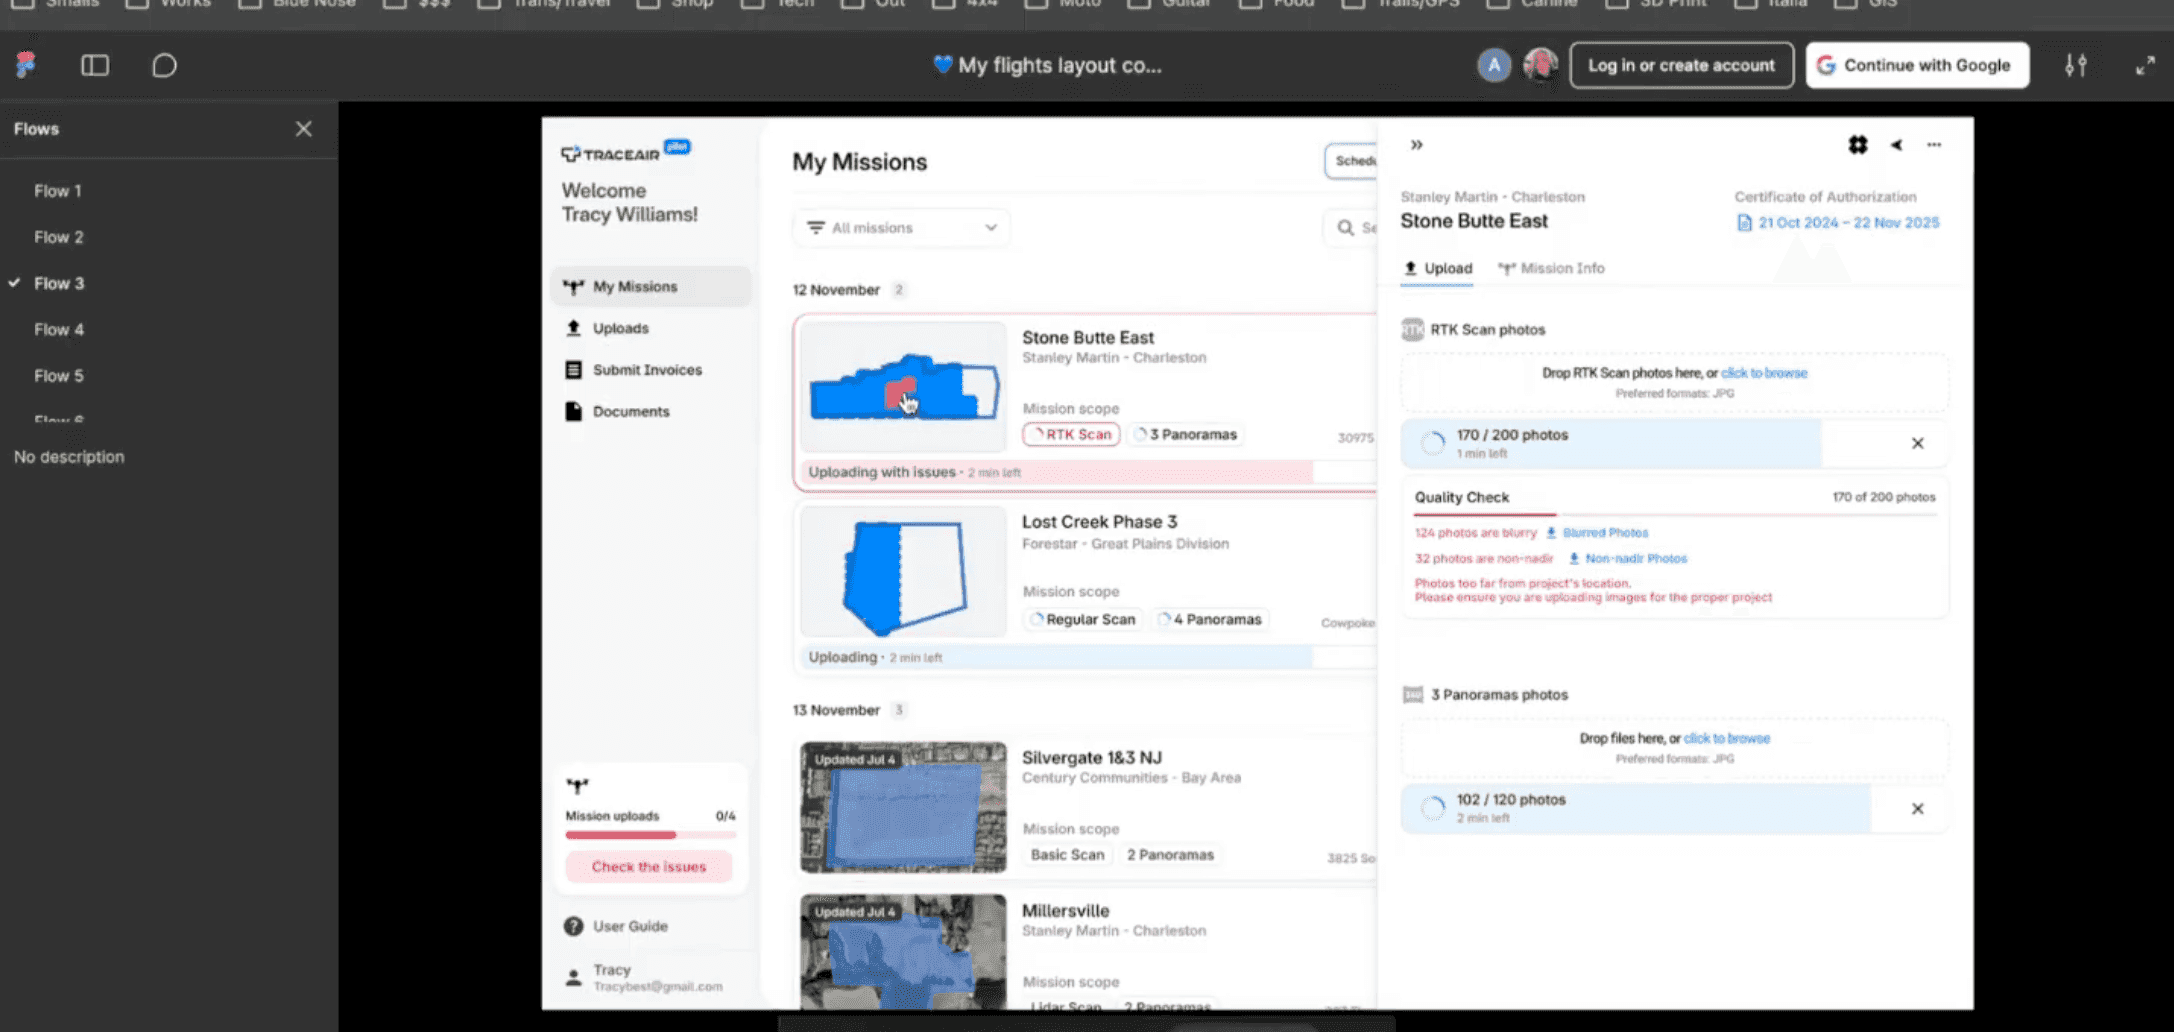Click the Figma logo icon
Viewport: 2174px width, 1032px height.
coord(26,65)
